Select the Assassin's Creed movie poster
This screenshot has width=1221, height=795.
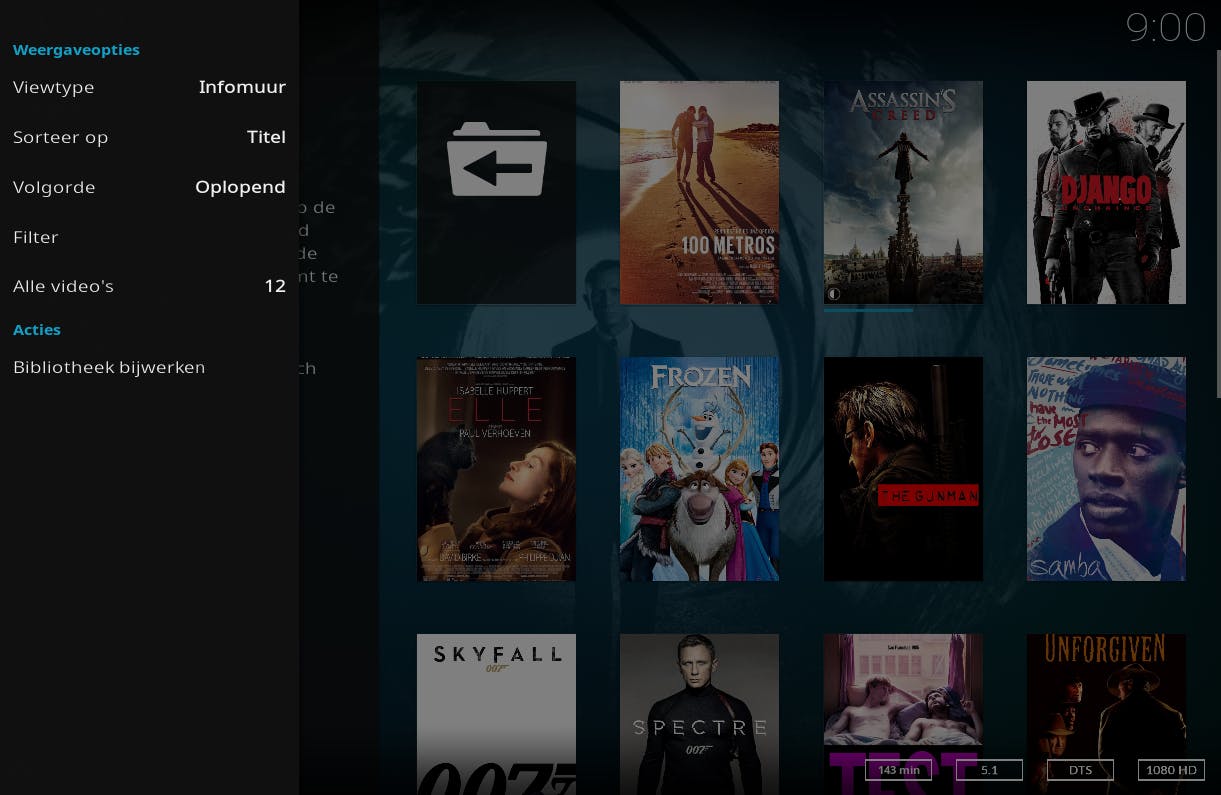click(x=903, y=192)
